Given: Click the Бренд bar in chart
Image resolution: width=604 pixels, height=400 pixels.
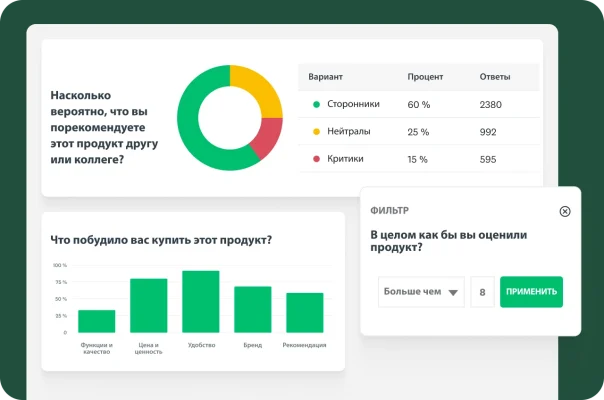Looking at the screenshot, I should [x=252, y=309].
